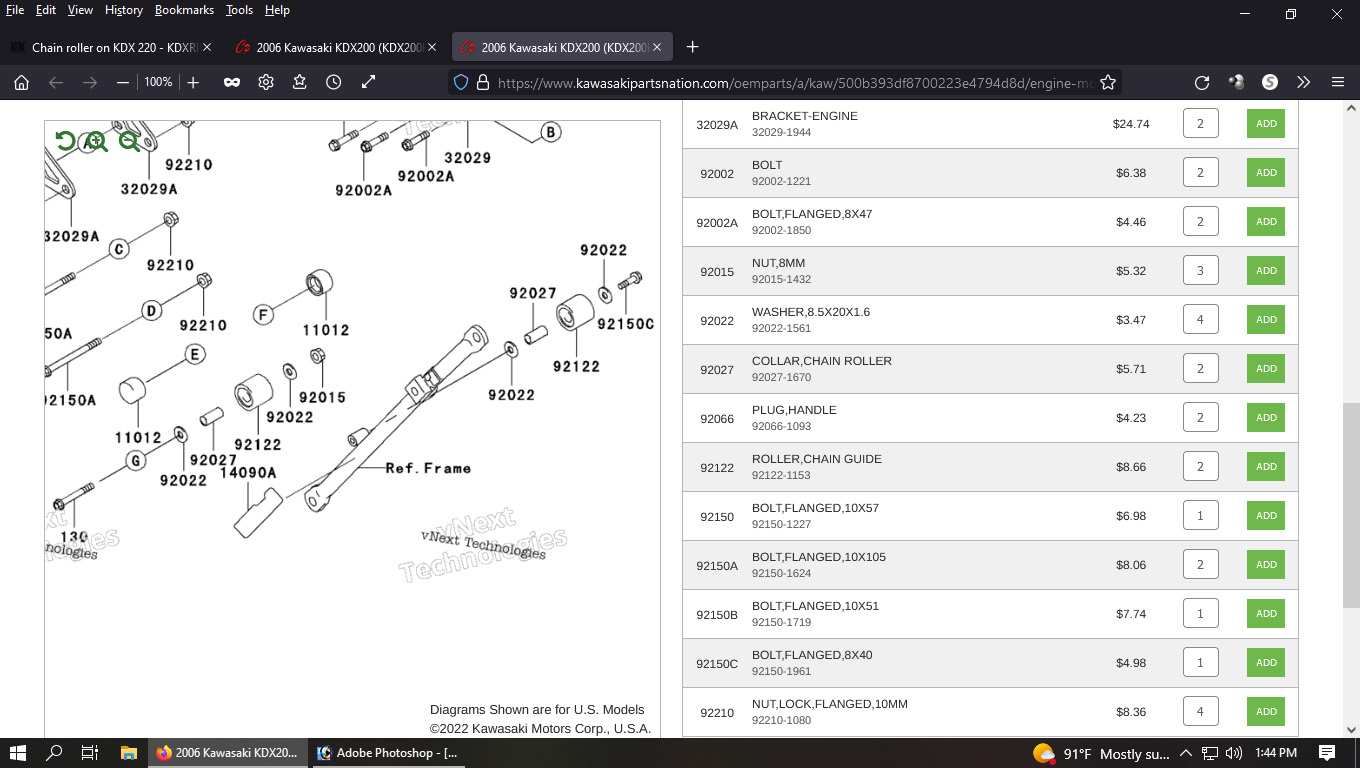1360x768 pixels.
Task: Open the File menu
Action: pyautogui.click(x=15, y=10)
